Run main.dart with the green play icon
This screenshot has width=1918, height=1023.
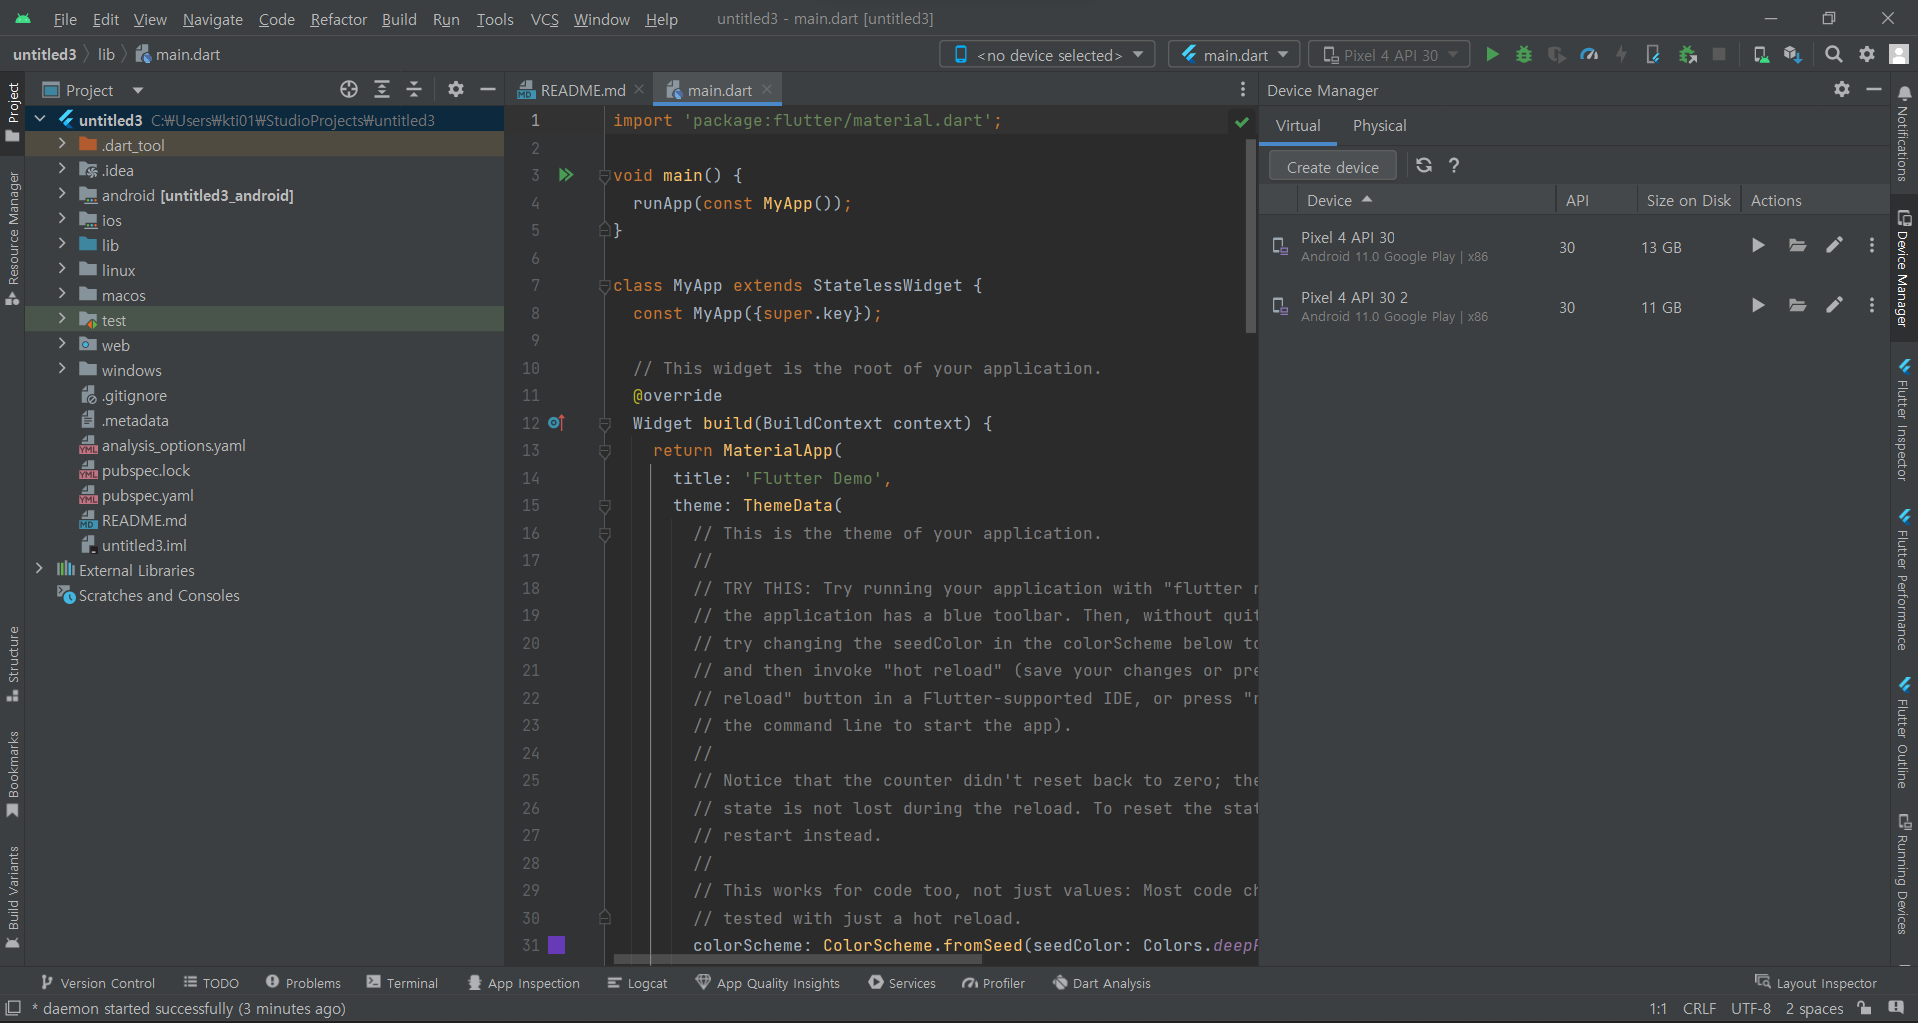(x=1492, y=55)
